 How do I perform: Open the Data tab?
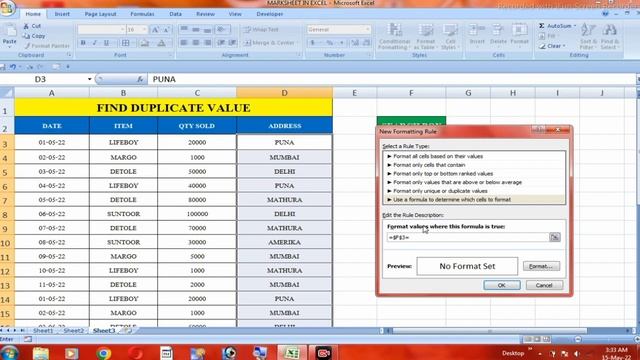tap(176, 14)
